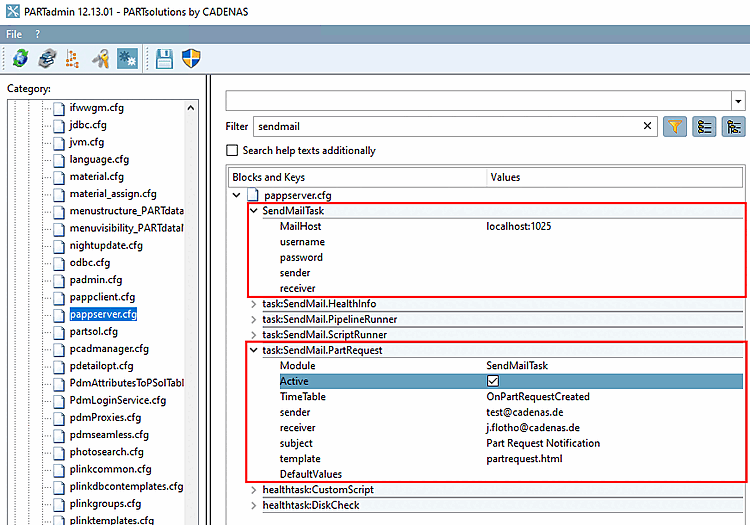Click the template value partrequest.html
The width and height of the screenshot is (750, 525).
[524, 459]
